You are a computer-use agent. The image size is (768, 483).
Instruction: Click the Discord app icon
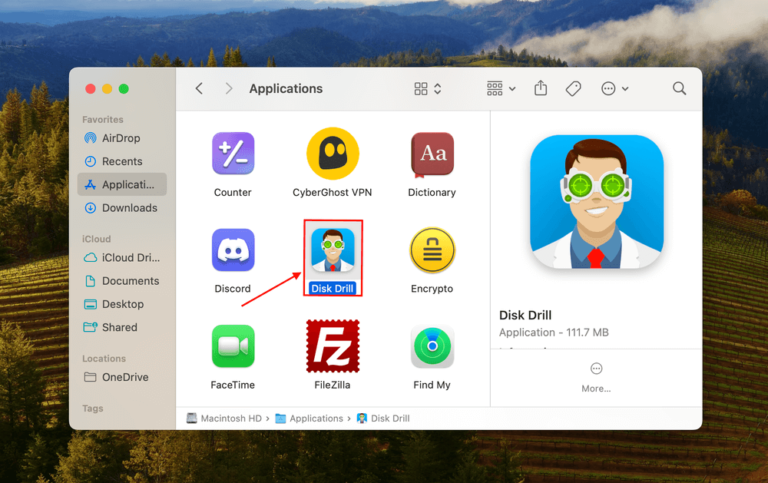pos(233,250)
